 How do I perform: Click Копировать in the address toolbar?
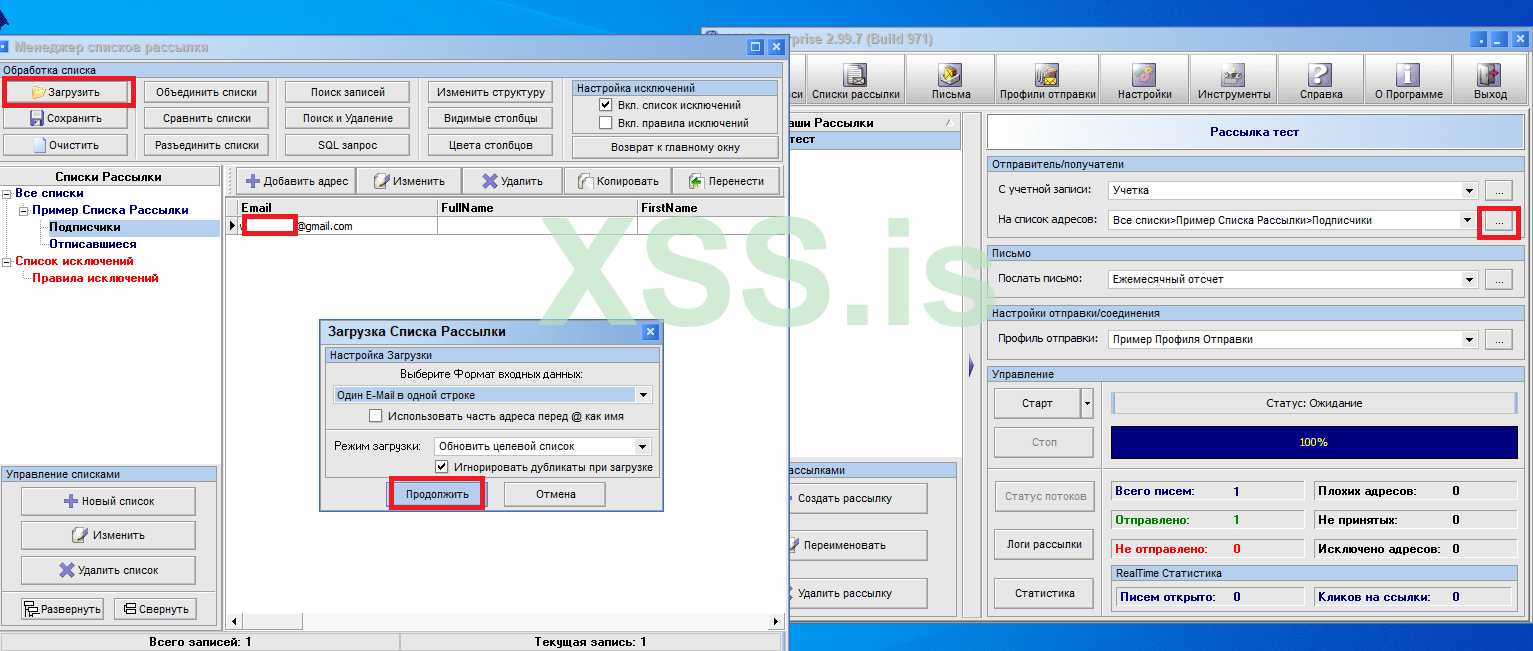(617, 181)
